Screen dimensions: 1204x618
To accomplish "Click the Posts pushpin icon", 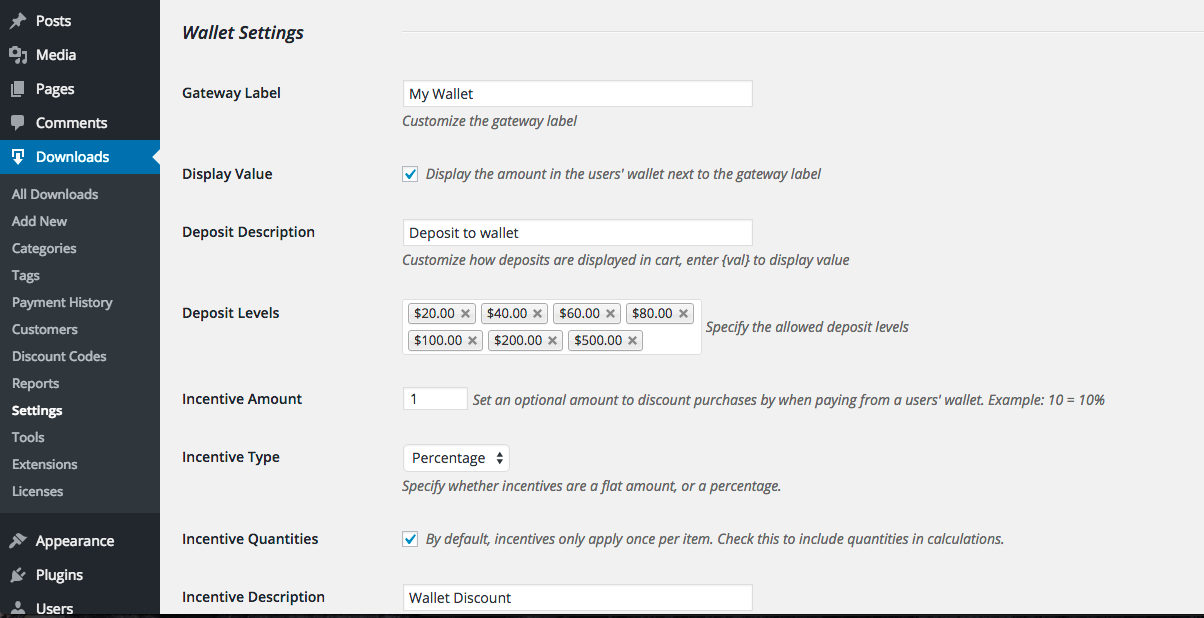I will [x=17, y=21].
